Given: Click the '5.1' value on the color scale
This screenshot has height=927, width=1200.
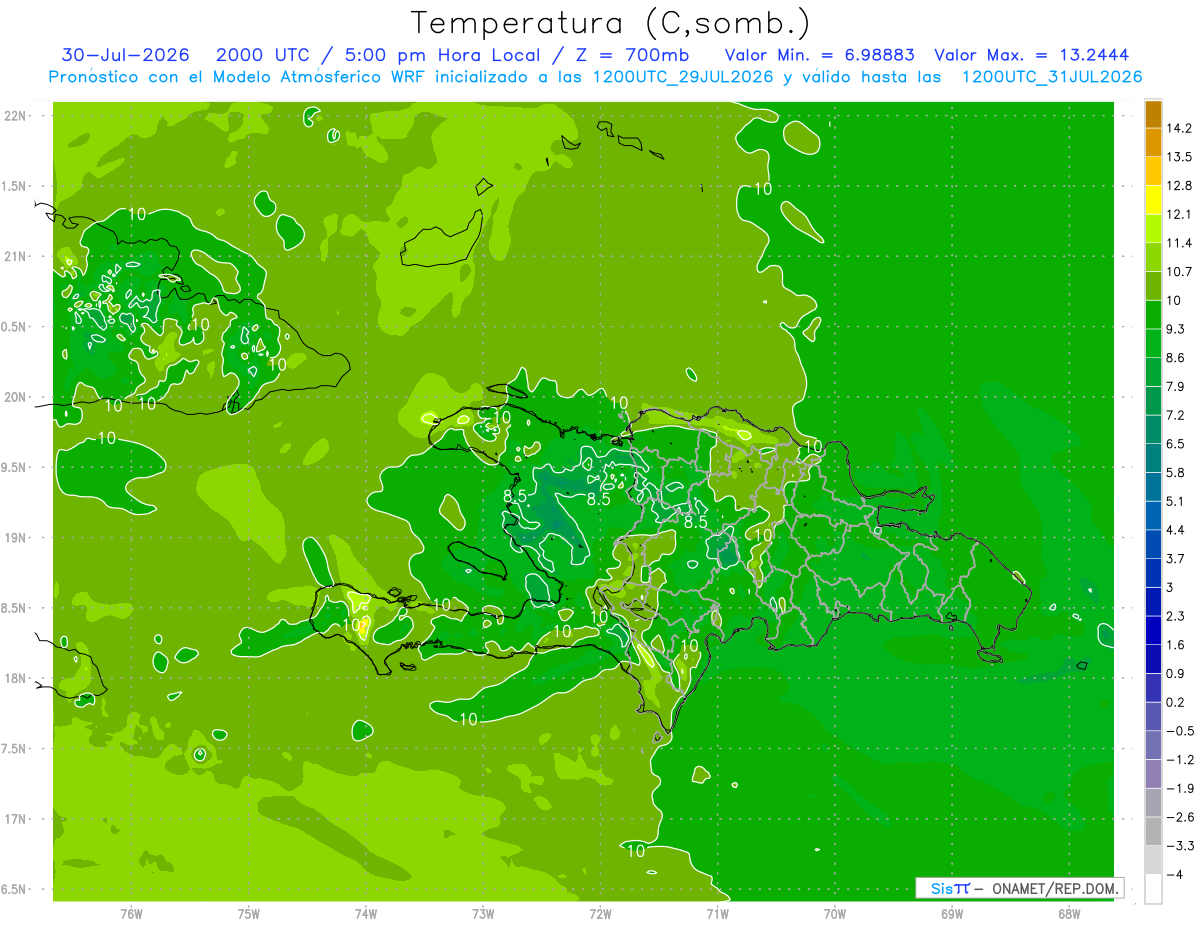Looking at the screenshot, I should point(1176,500).
